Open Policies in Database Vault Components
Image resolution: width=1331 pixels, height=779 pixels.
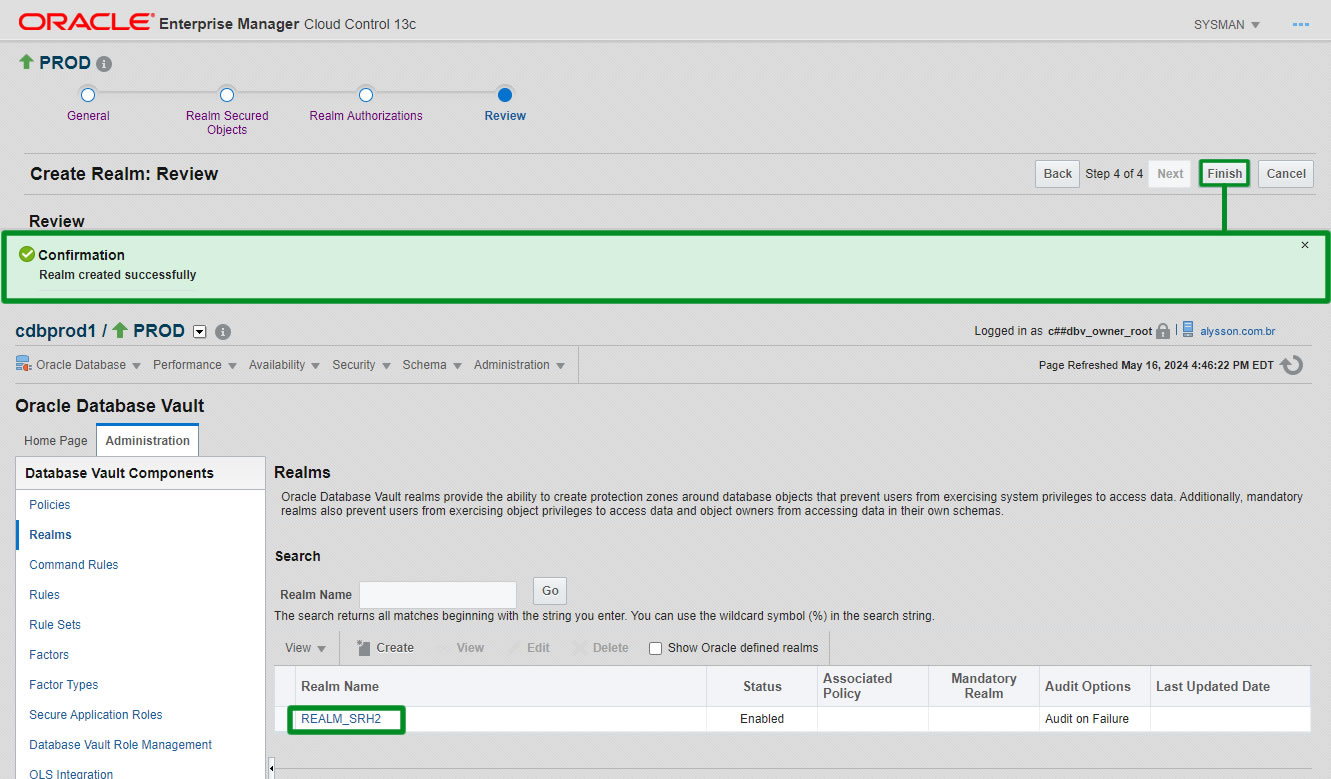pyautogui.click(x=50, y=505)
